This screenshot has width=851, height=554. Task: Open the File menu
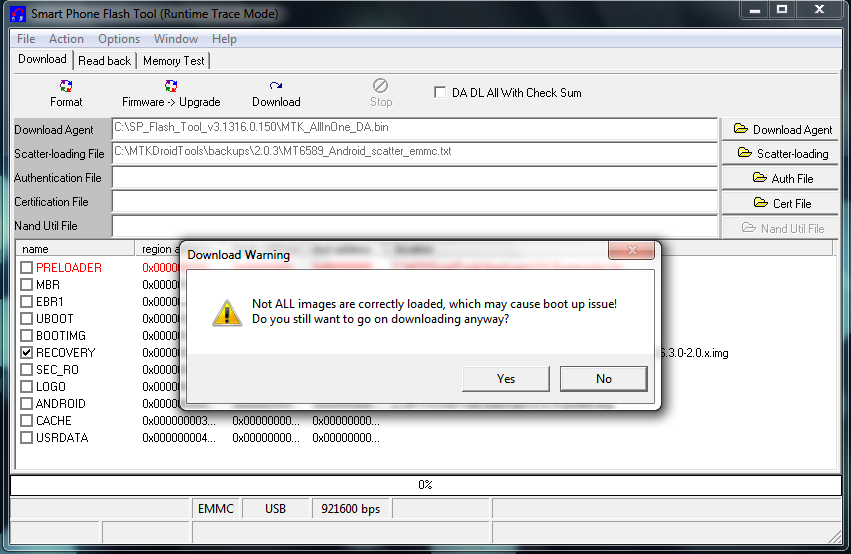[x=26, y=39]
